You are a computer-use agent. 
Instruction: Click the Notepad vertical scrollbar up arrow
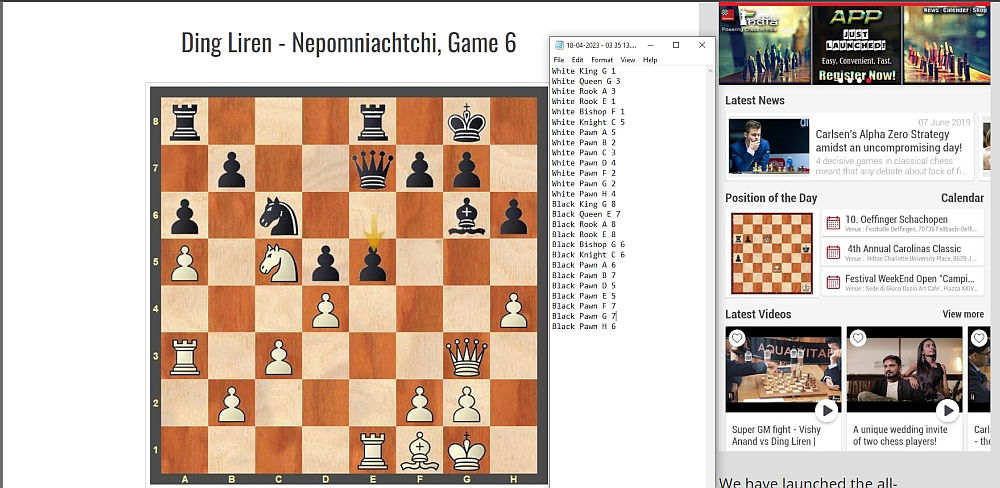tap(711, 72)
